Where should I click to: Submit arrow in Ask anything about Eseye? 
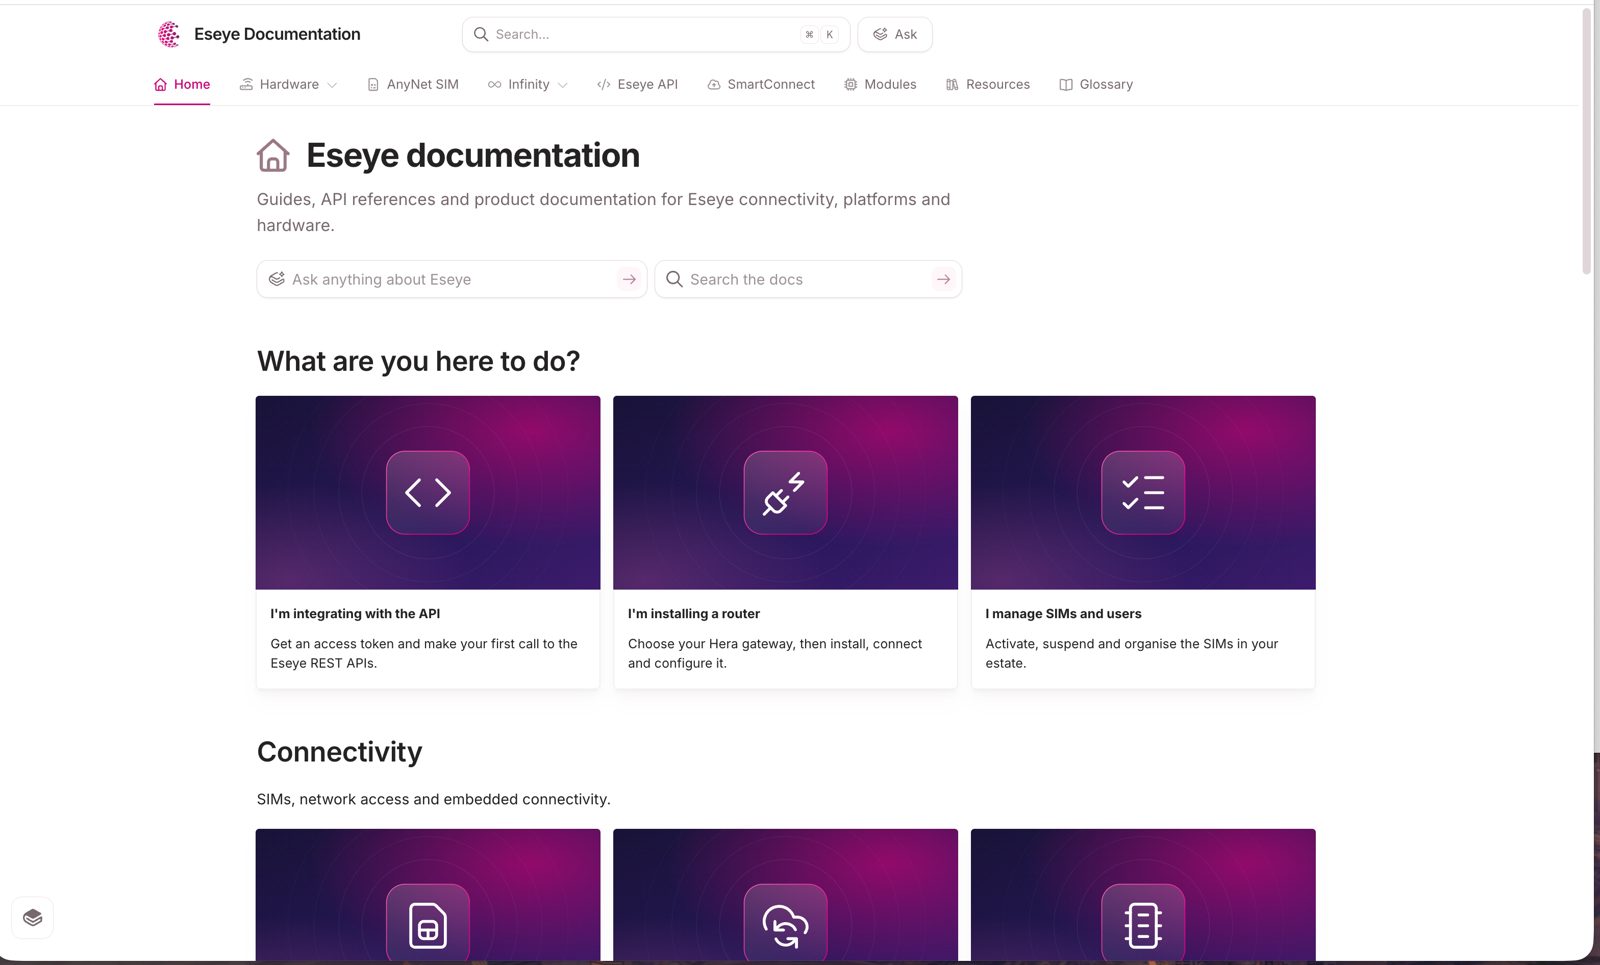[x=629, y=279]
